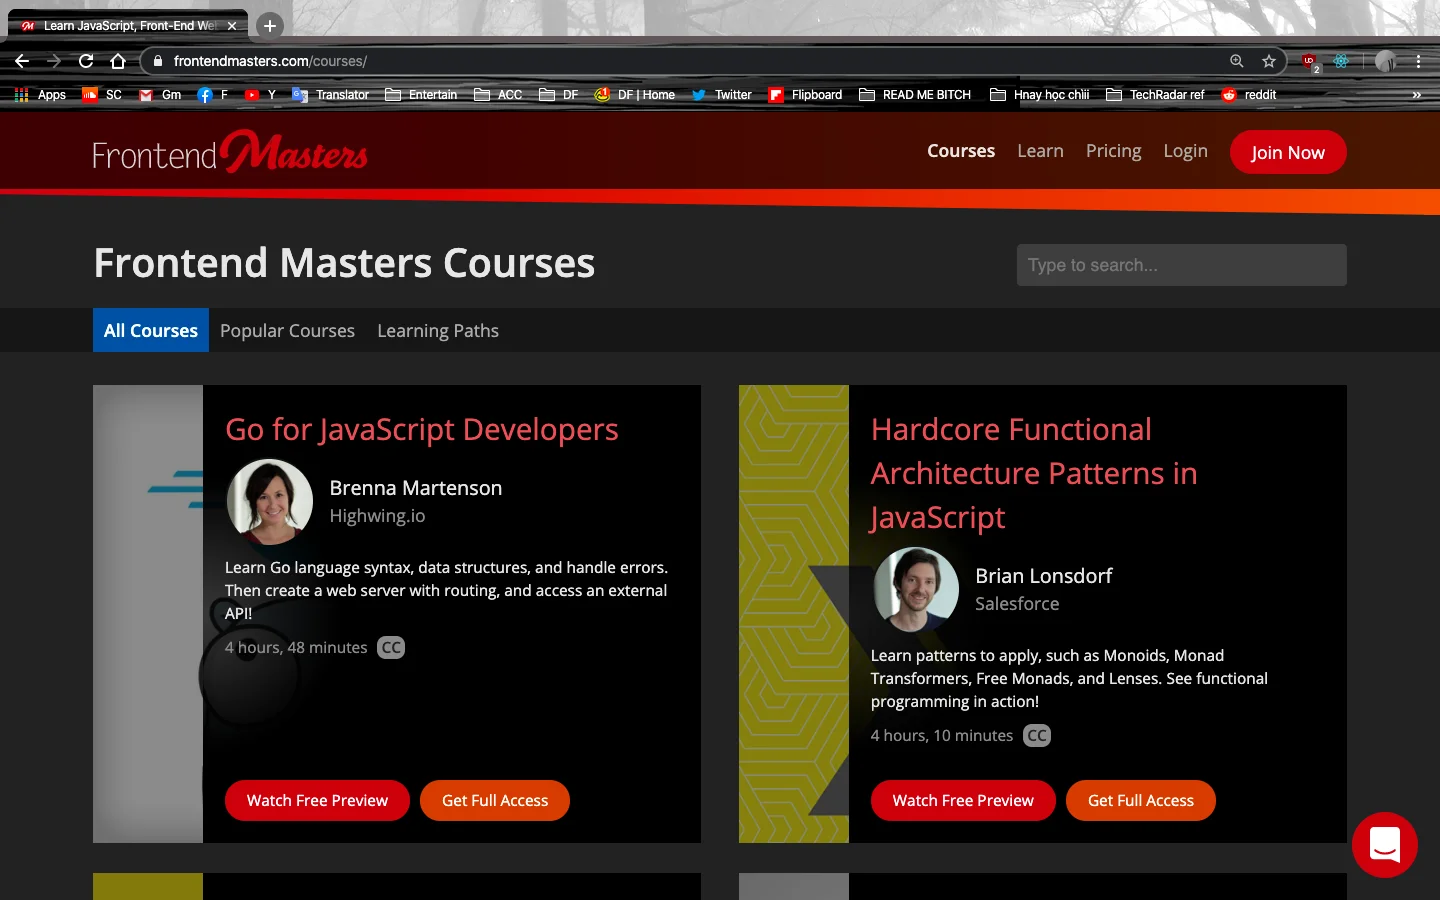This screenshot has width=1440, height=900.
Task: Watch Free Preview of Go for JavaScript Developers
Action: pyautogui.click(x=317, y=800)
